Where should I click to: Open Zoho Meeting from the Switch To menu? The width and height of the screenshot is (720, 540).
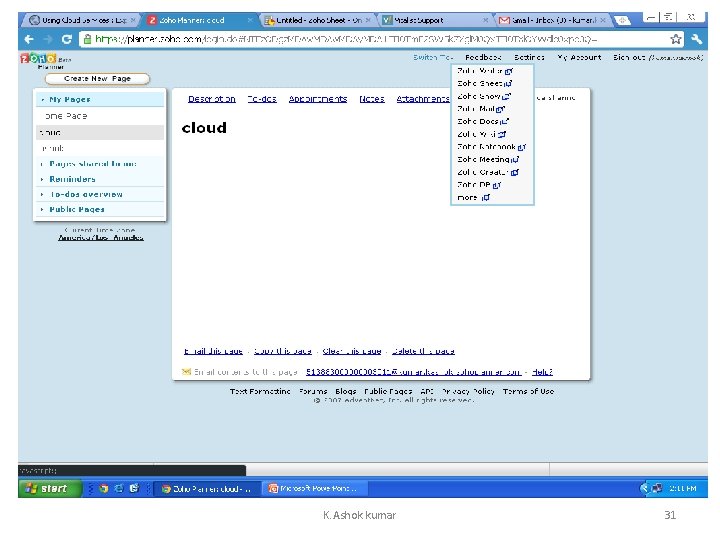[488, 160]
